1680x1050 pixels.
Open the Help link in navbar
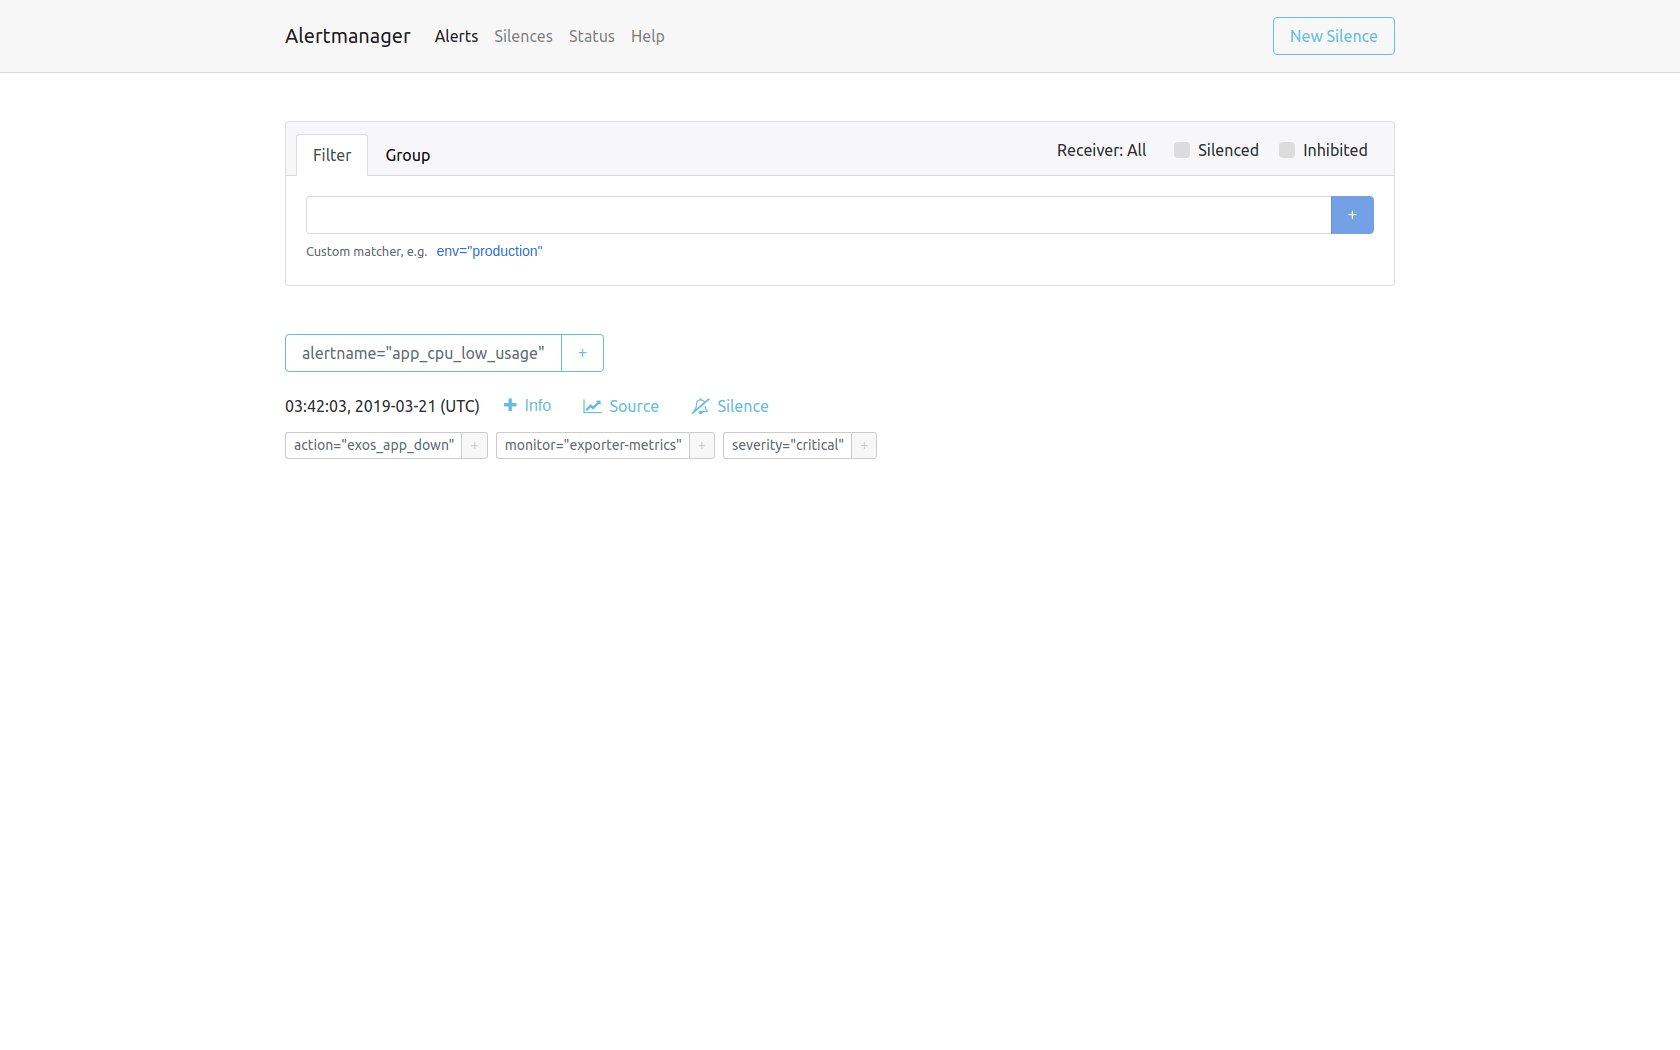click(647, 36)
